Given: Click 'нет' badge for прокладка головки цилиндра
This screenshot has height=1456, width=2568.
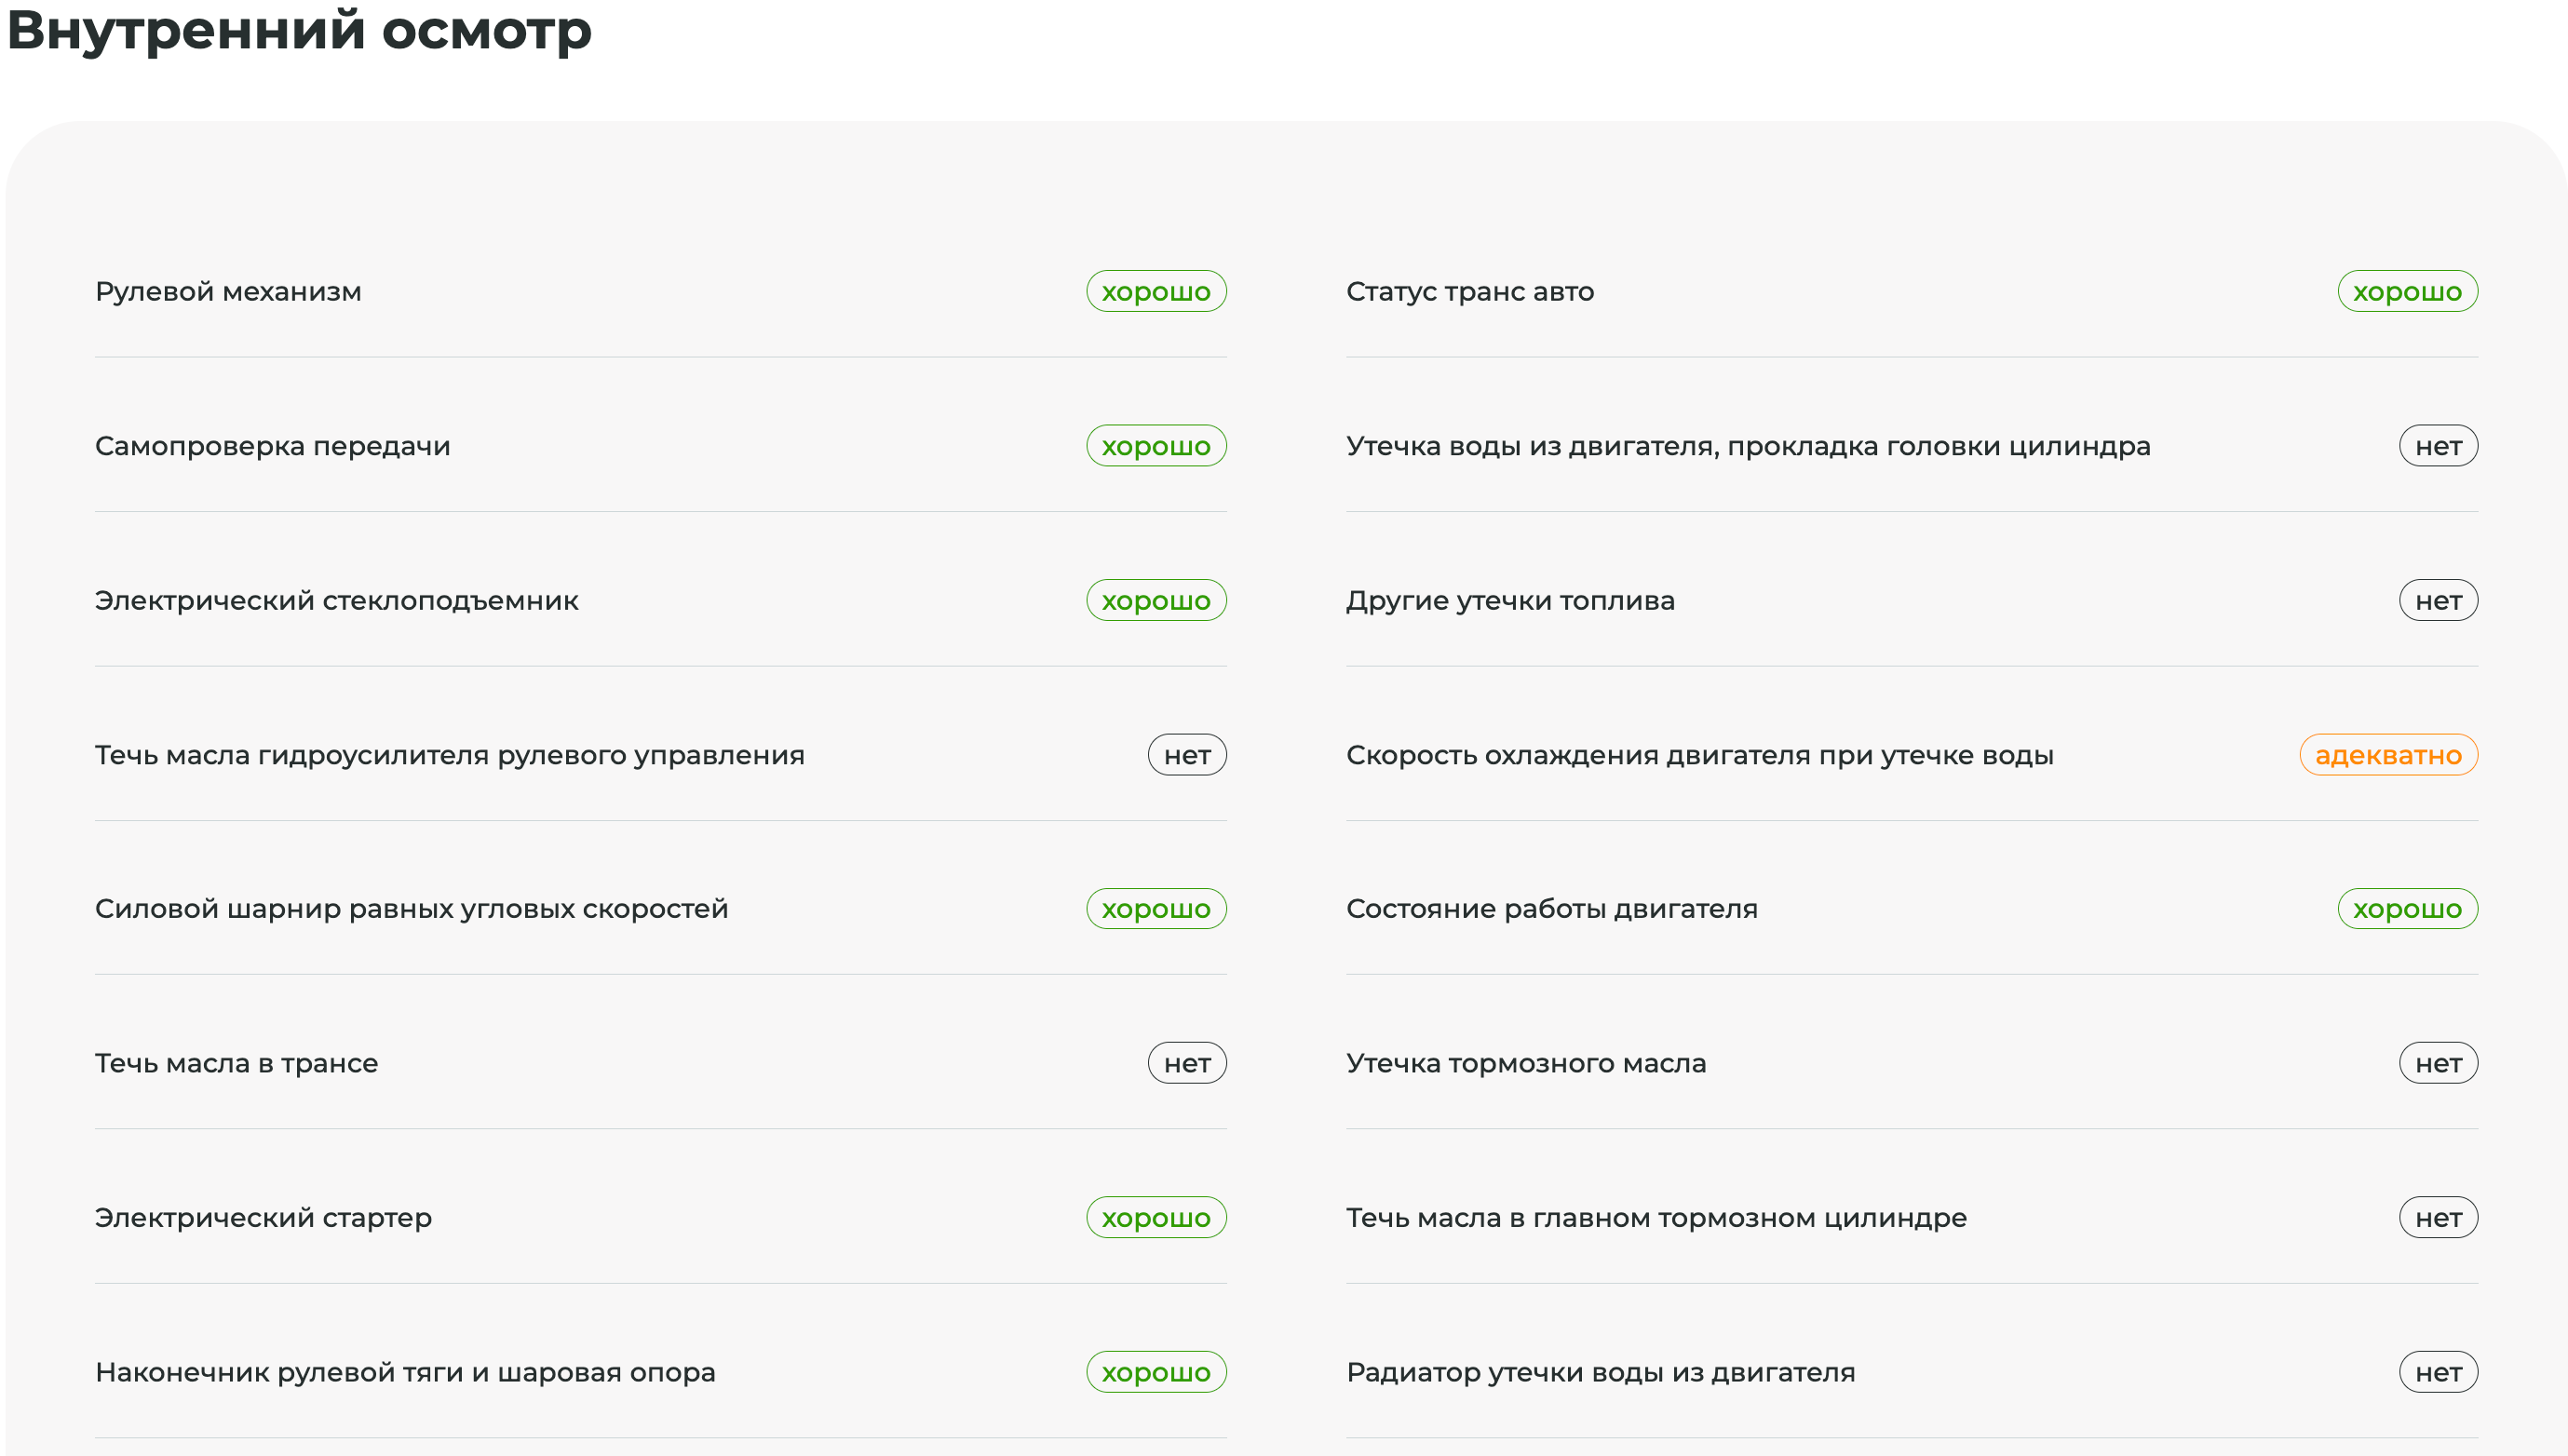Looking at the screenshot, I should coord(2437,446).
